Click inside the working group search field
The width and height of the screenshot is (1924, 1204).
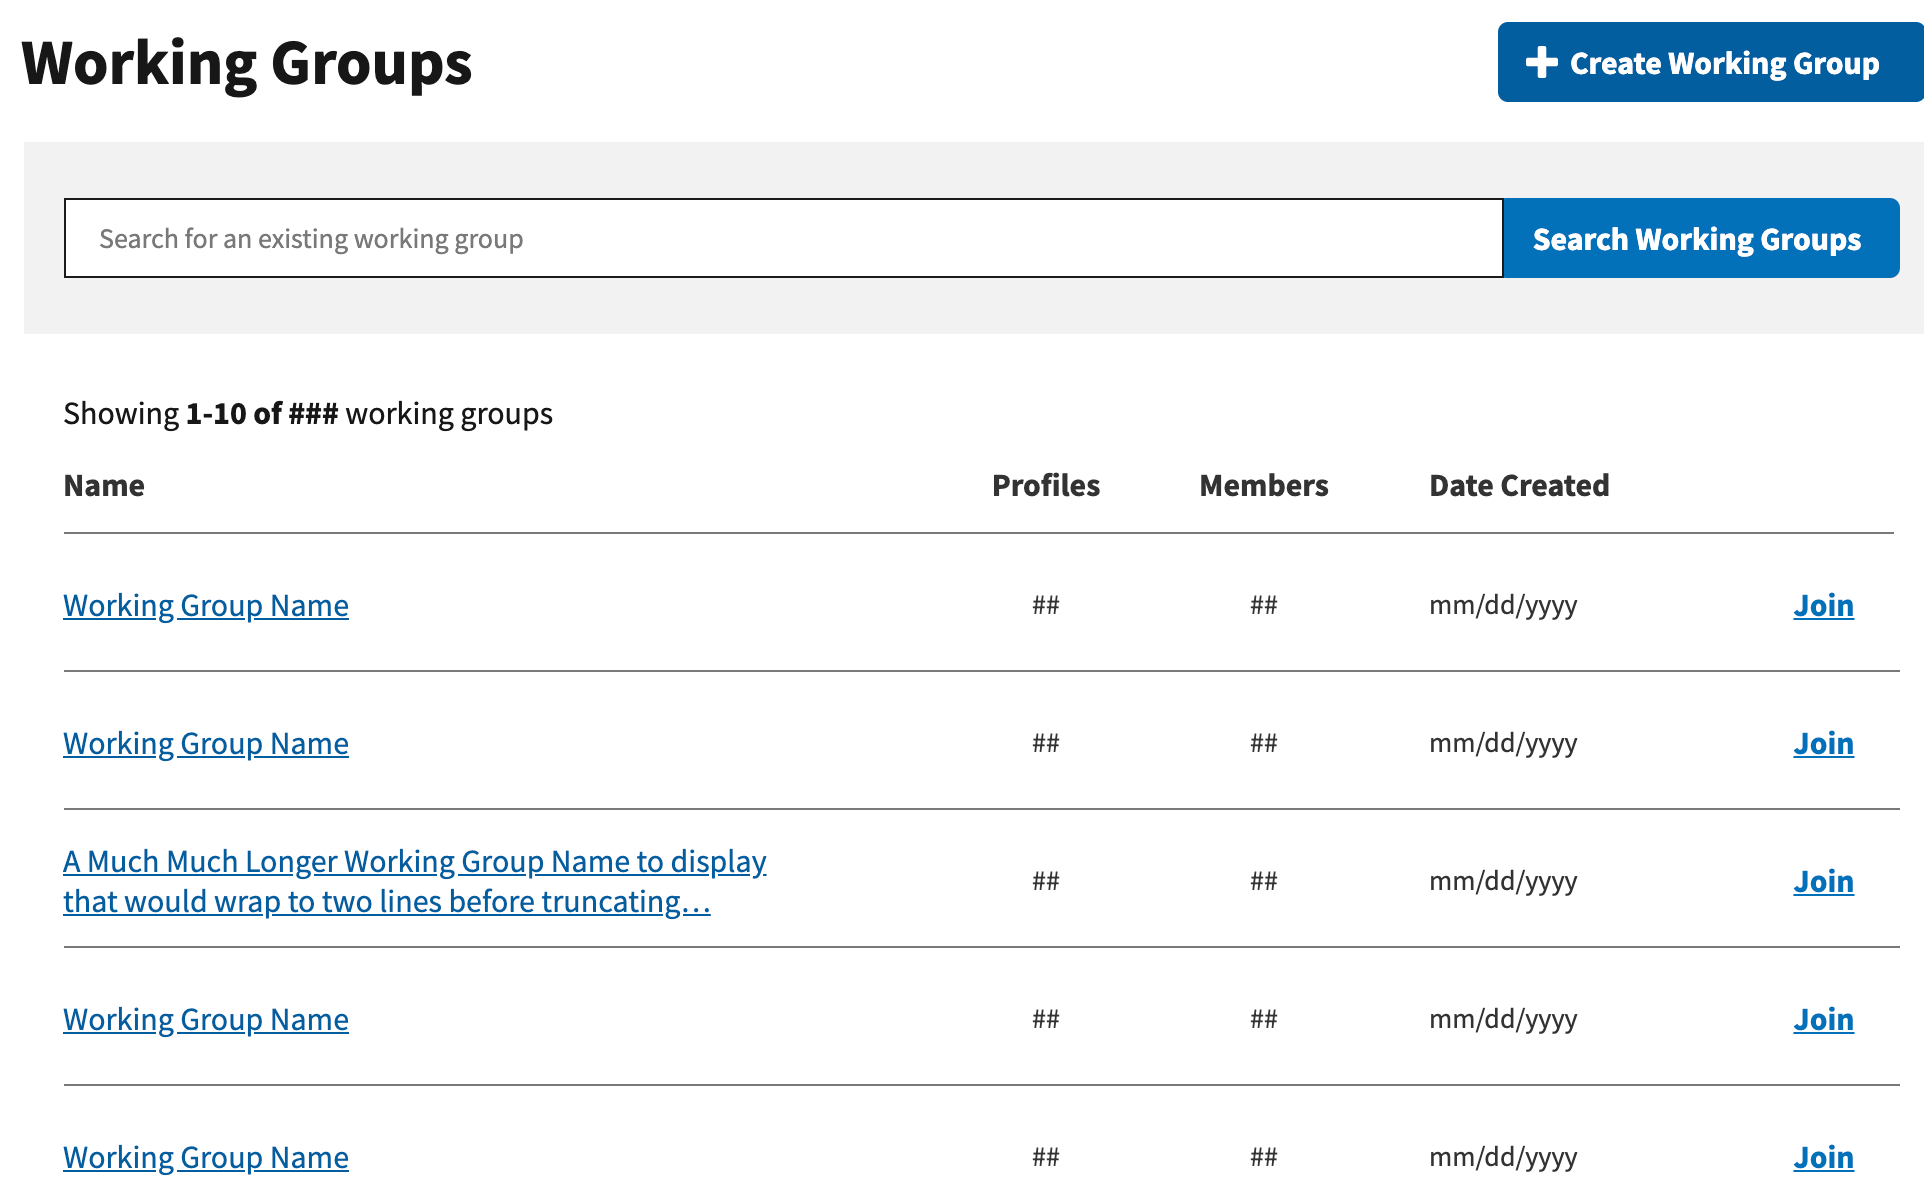700,238
